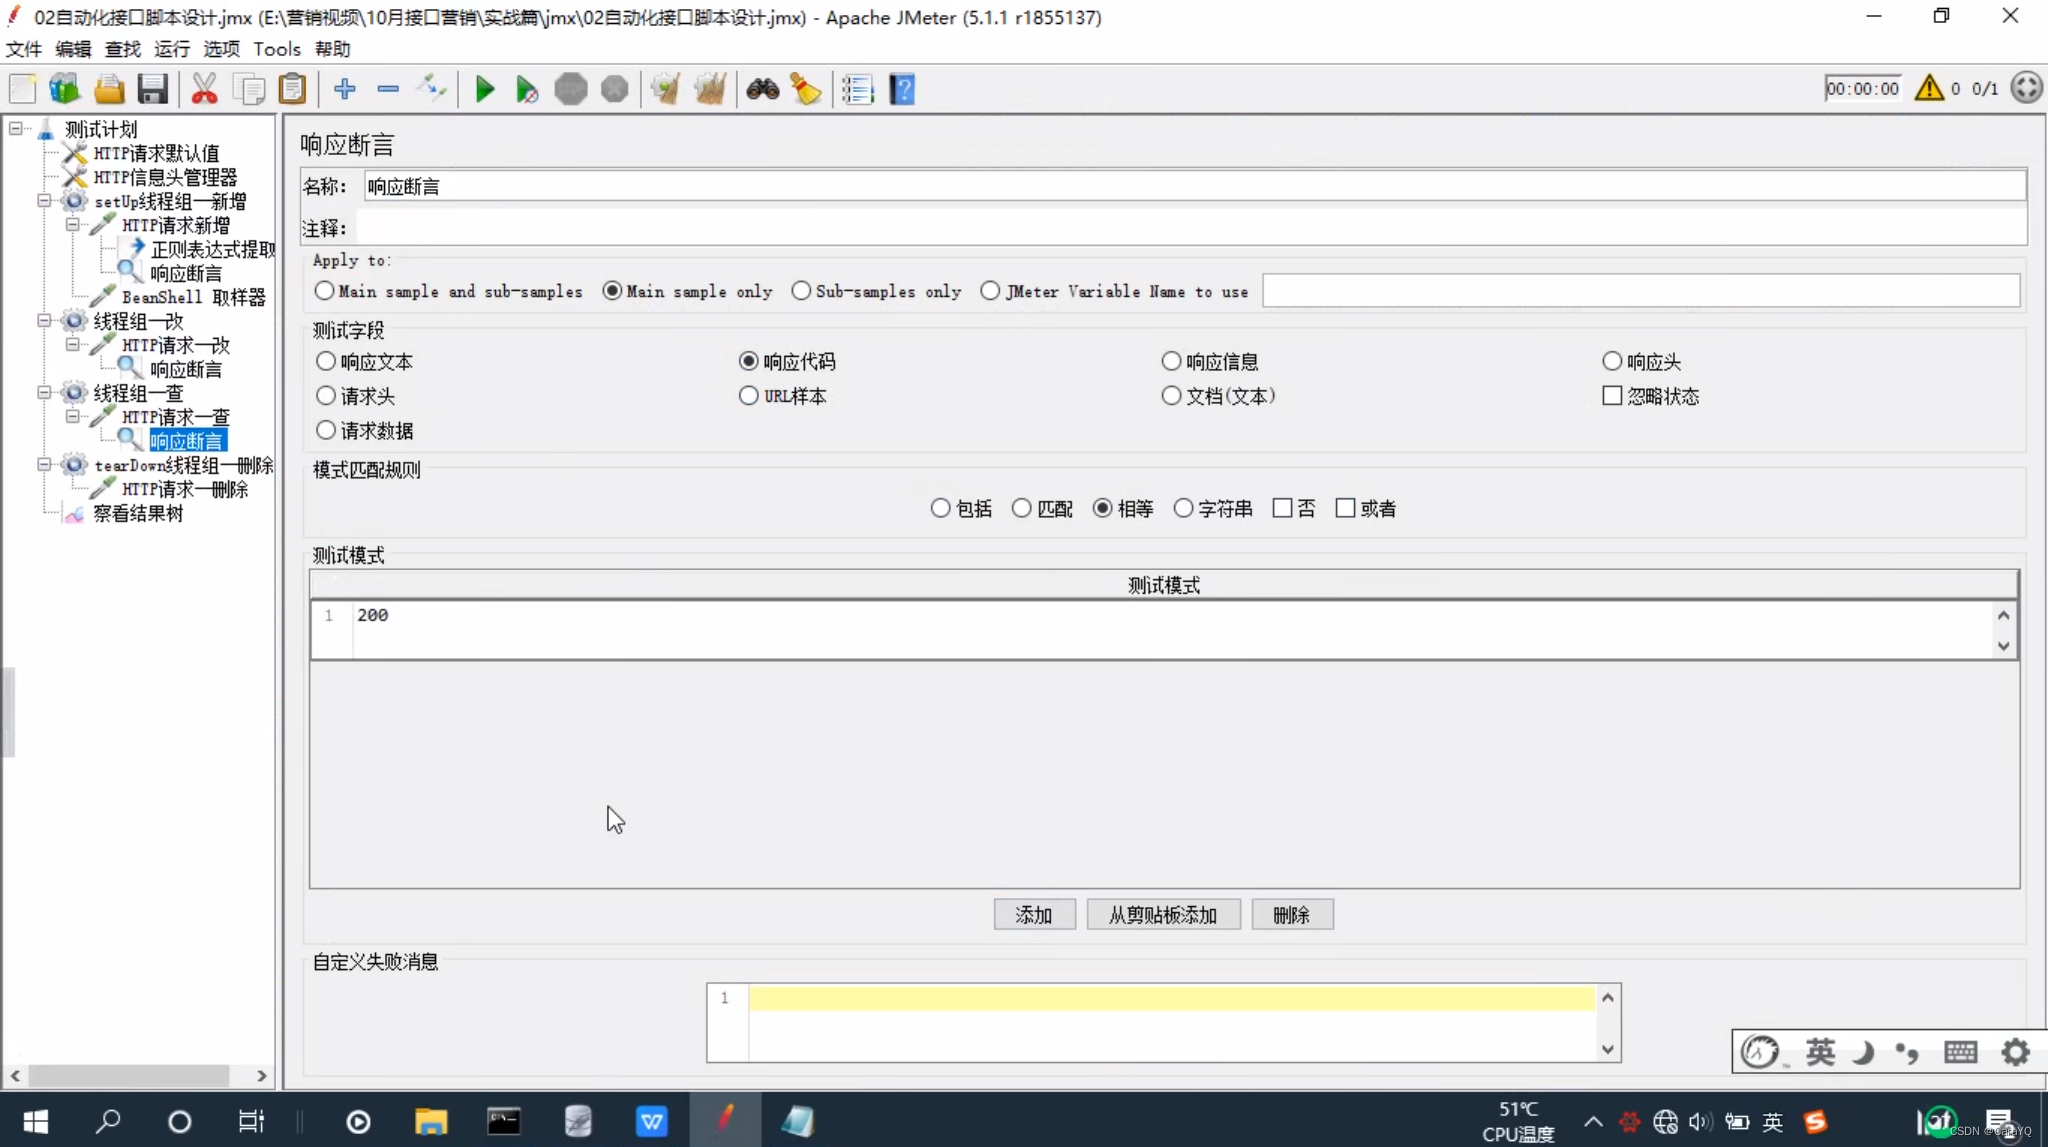Click the Help question mark icon
2048x1147 pixels.
(902, 89)
